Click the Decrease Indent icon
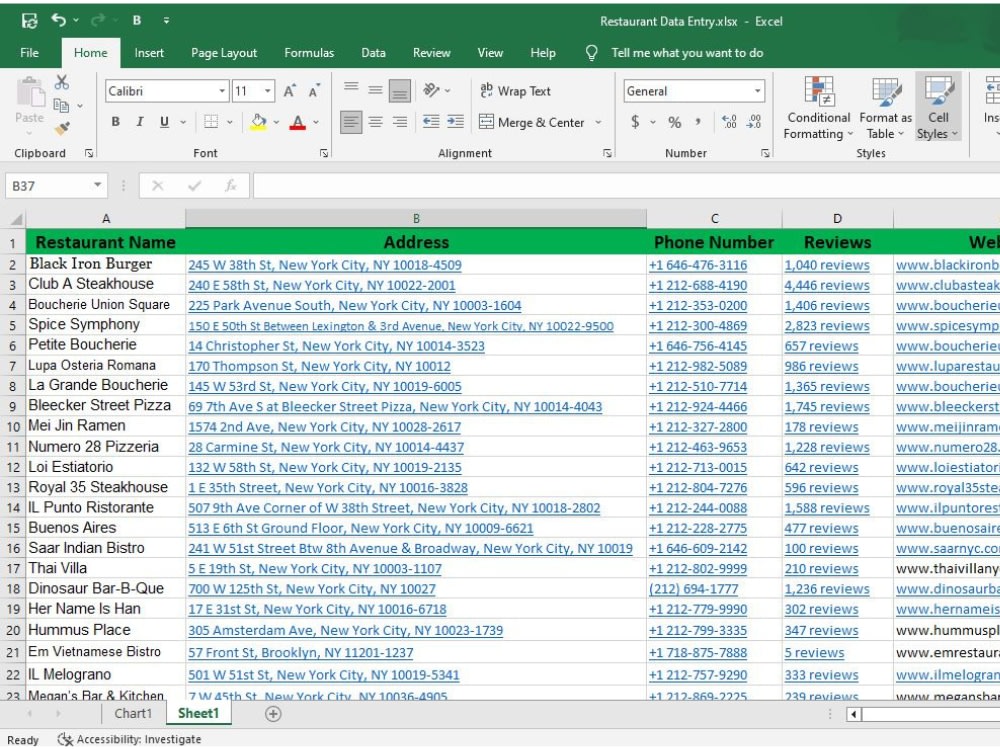This screenshot has width=1000, height=750. (x=431, y=122)
